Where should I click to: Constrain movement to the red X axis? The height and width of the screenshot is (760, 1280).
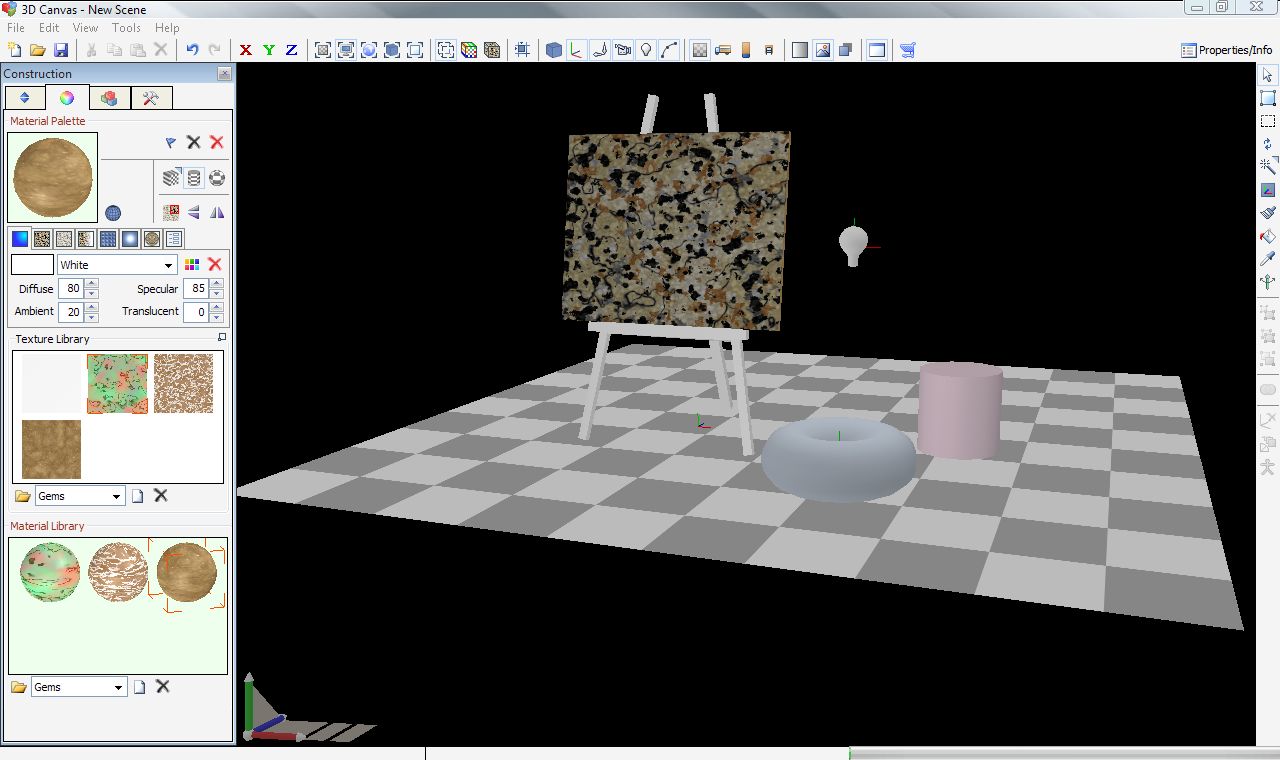tap(246, 50)
